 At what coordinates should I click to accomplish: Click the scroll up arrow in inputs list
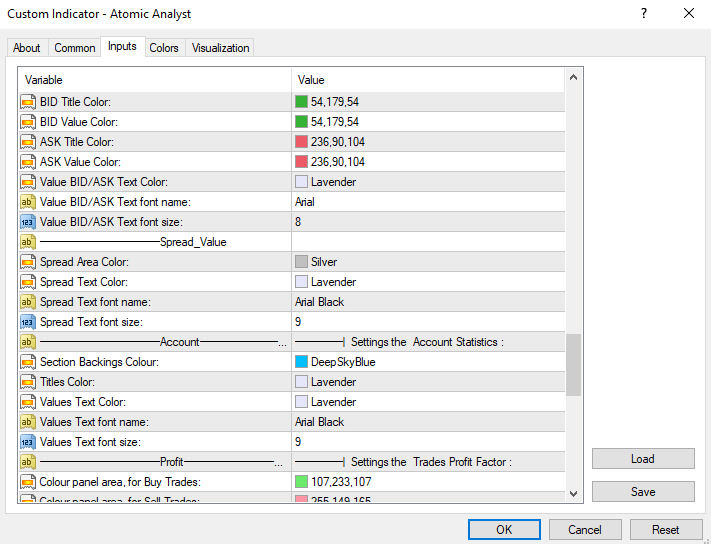click(x=573, y=78)
